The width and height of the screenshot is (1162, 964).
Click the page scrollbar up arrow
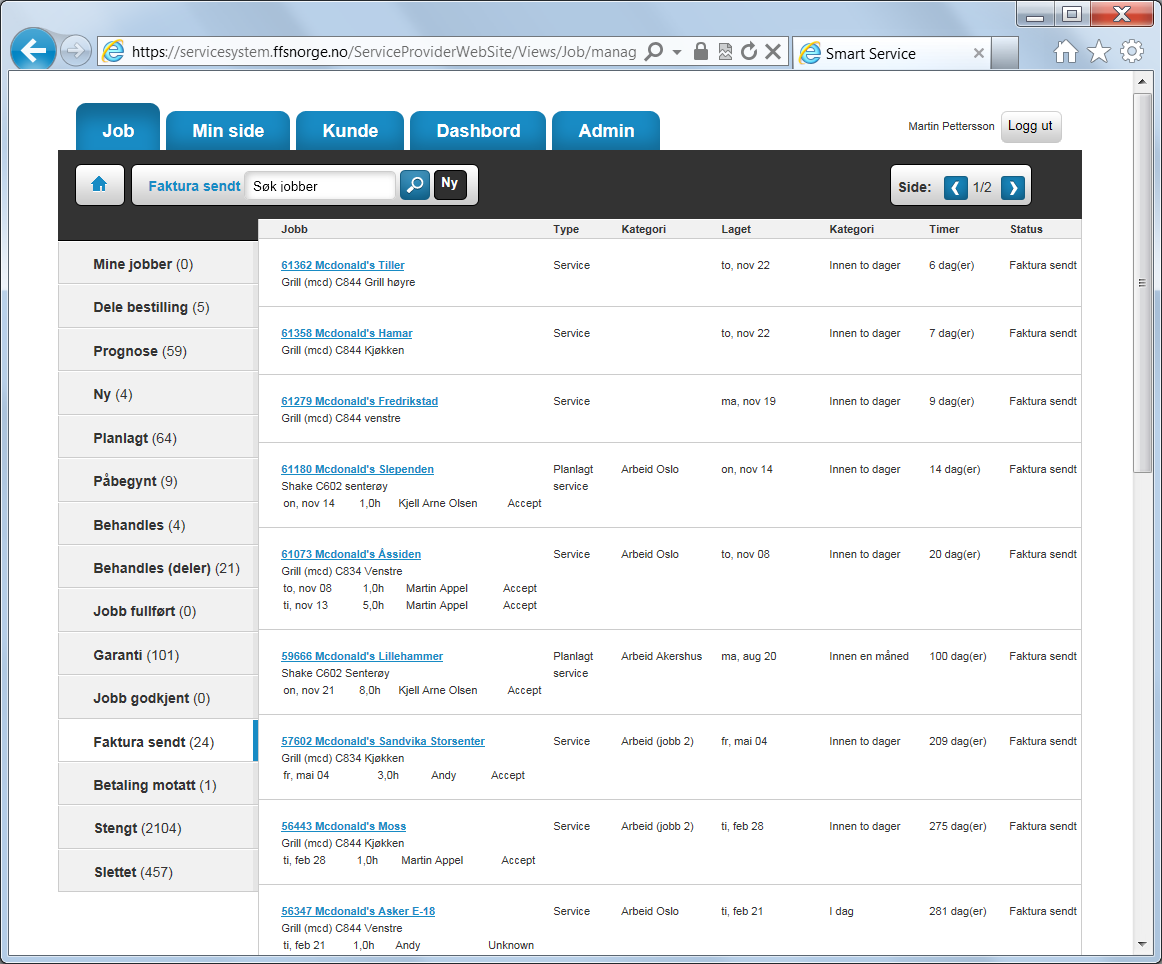coord(1142,82)
